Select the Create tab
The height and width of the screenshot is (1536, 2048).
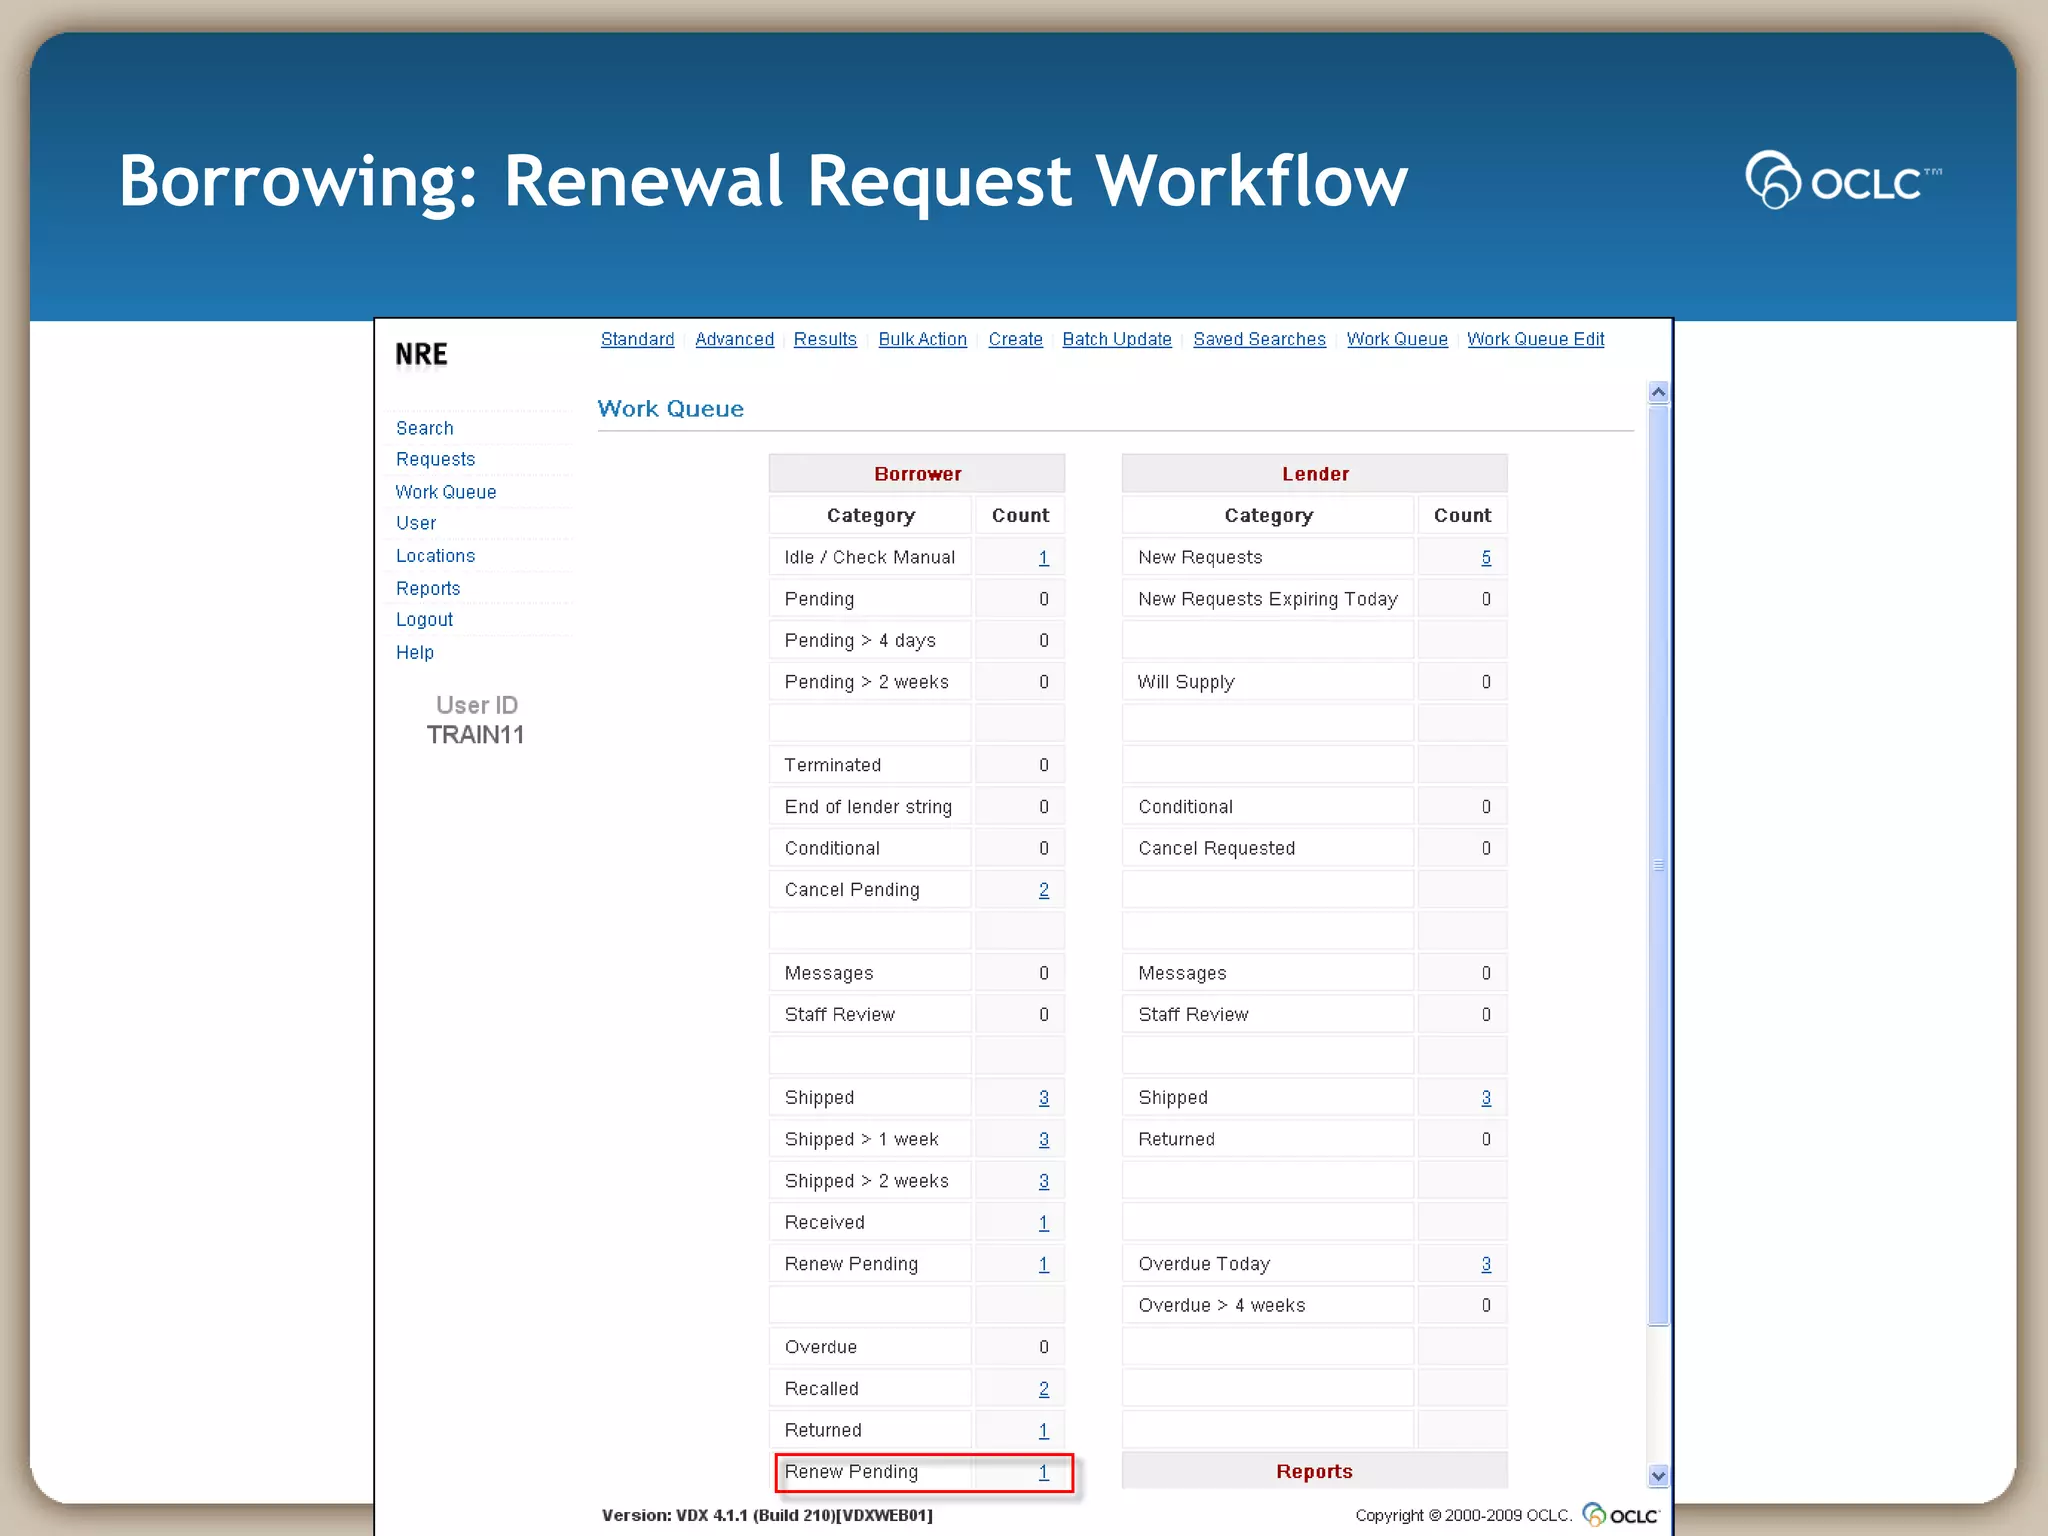coord(1015,339)
